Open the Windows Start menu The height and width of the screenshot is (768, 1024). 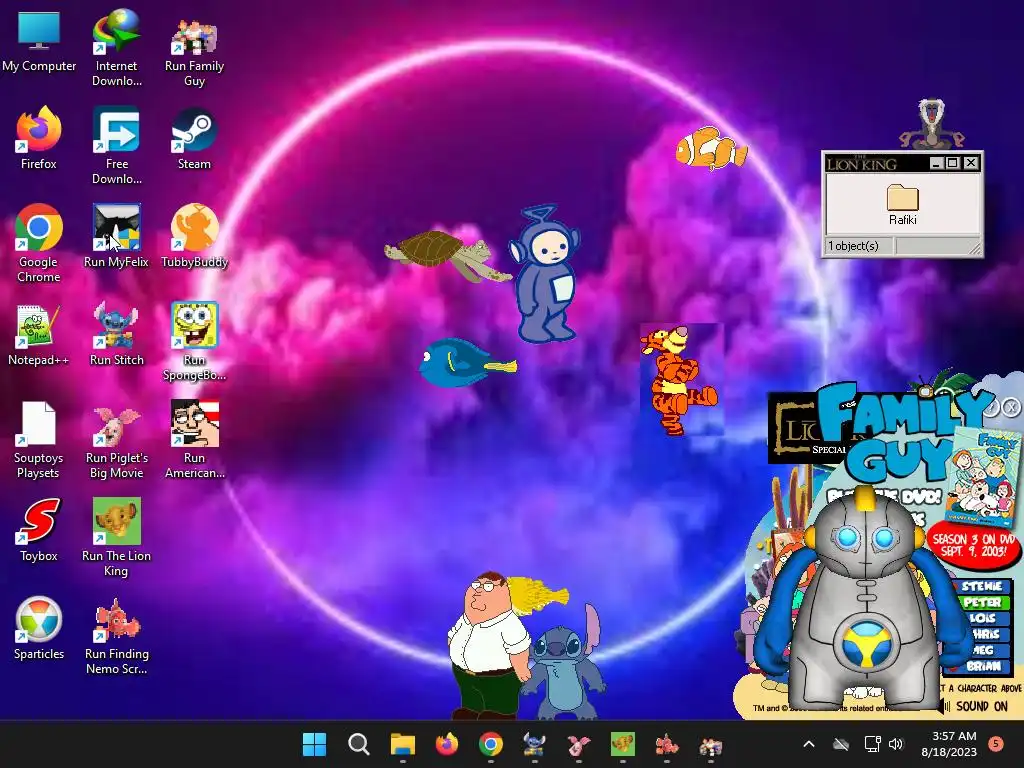click(x=314, y=744)
